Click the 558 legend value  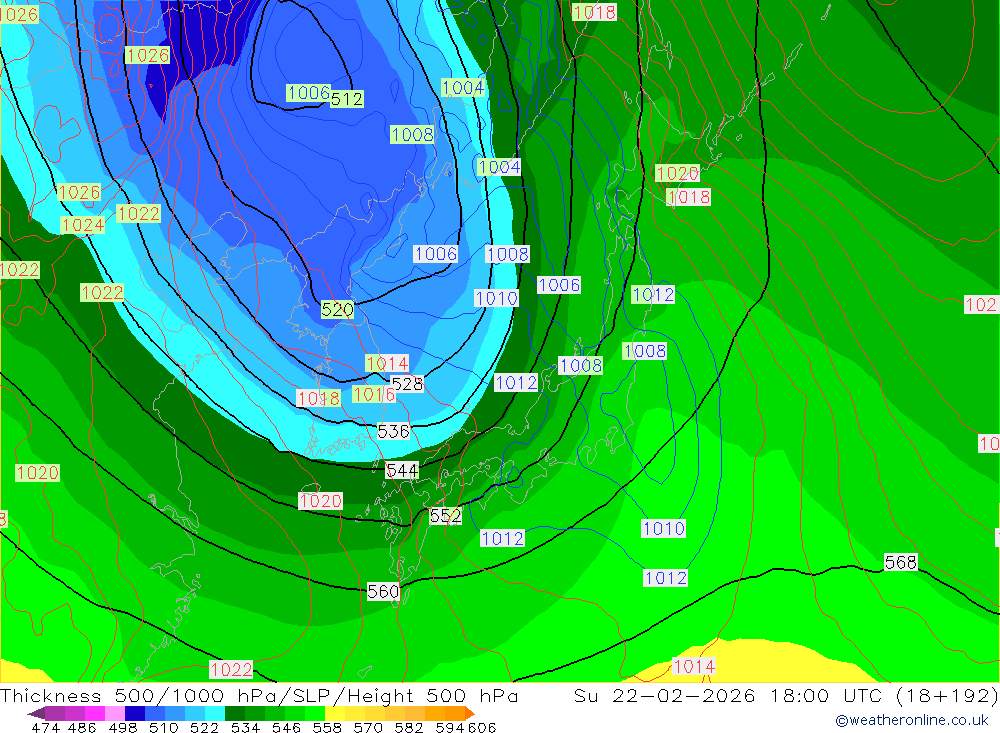pyautogui.click(x=327, y=727)
